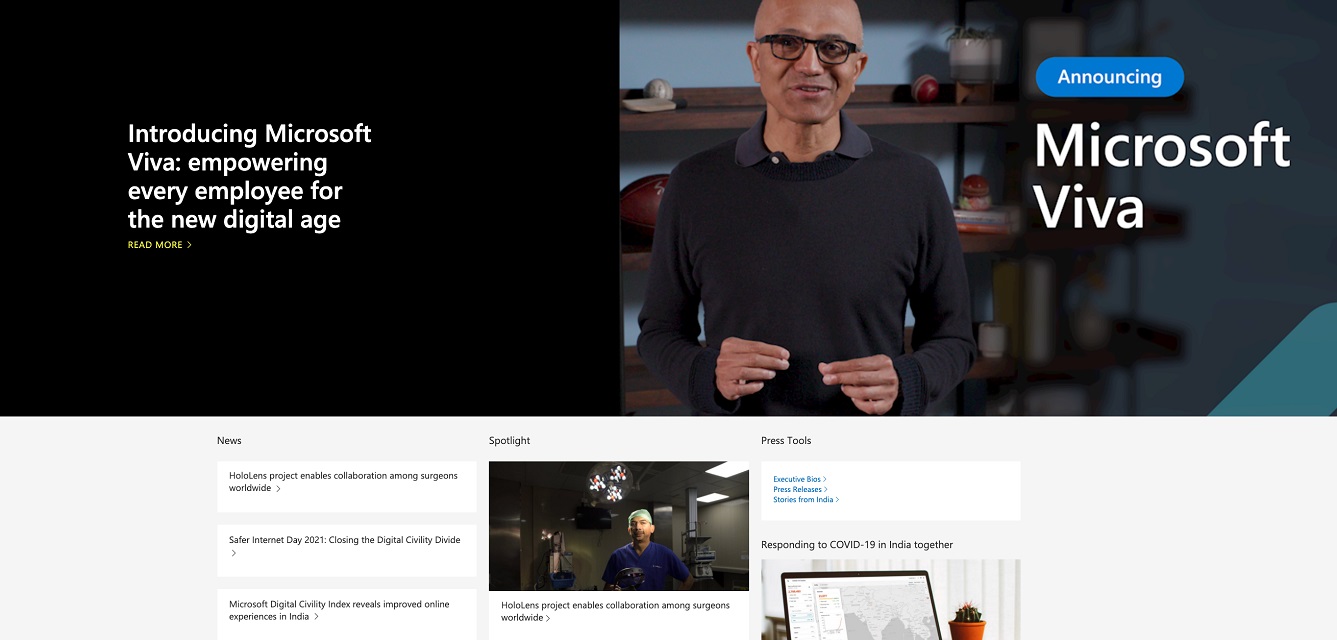Open Safer Internet Day 2021 article
Image resolution: width=1337 pixels, height=640 pixels.
click(x=344, y=540)
